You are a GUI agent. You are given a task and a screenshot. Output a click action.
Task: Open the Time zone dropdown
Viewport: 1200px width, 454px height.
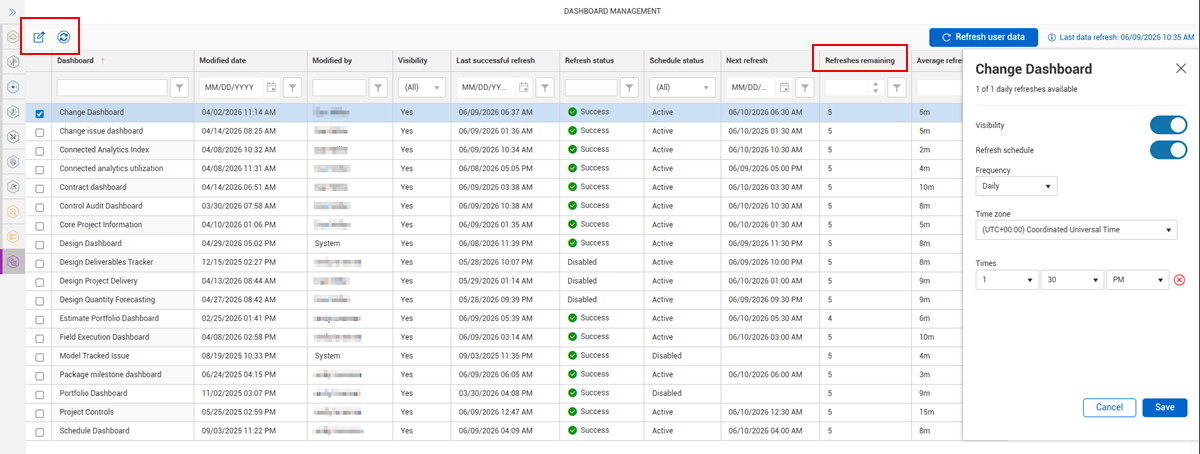pyautogui.click(x=1076, y=230)
